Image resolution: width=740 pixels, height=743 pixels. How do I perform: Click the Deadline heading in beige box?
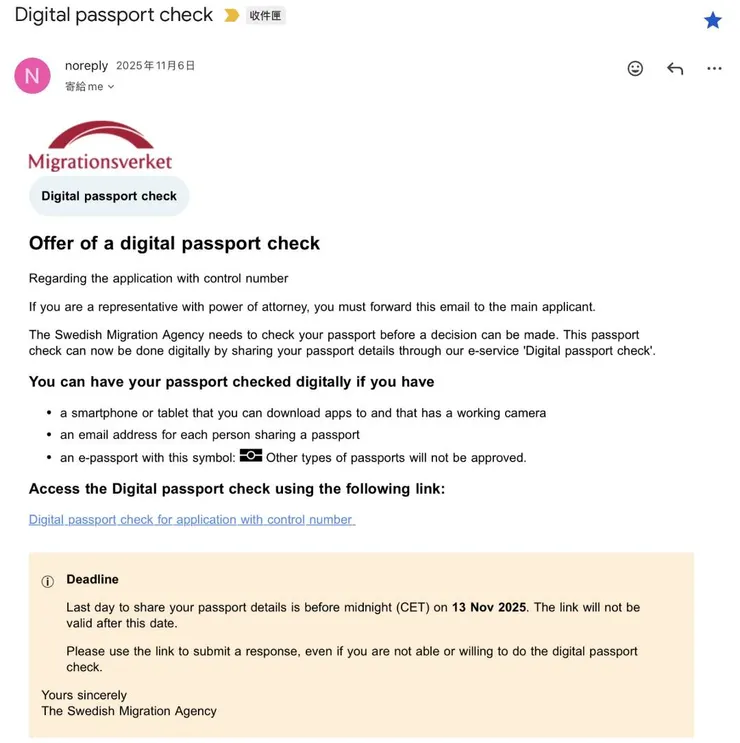click(x=92, y=579)
